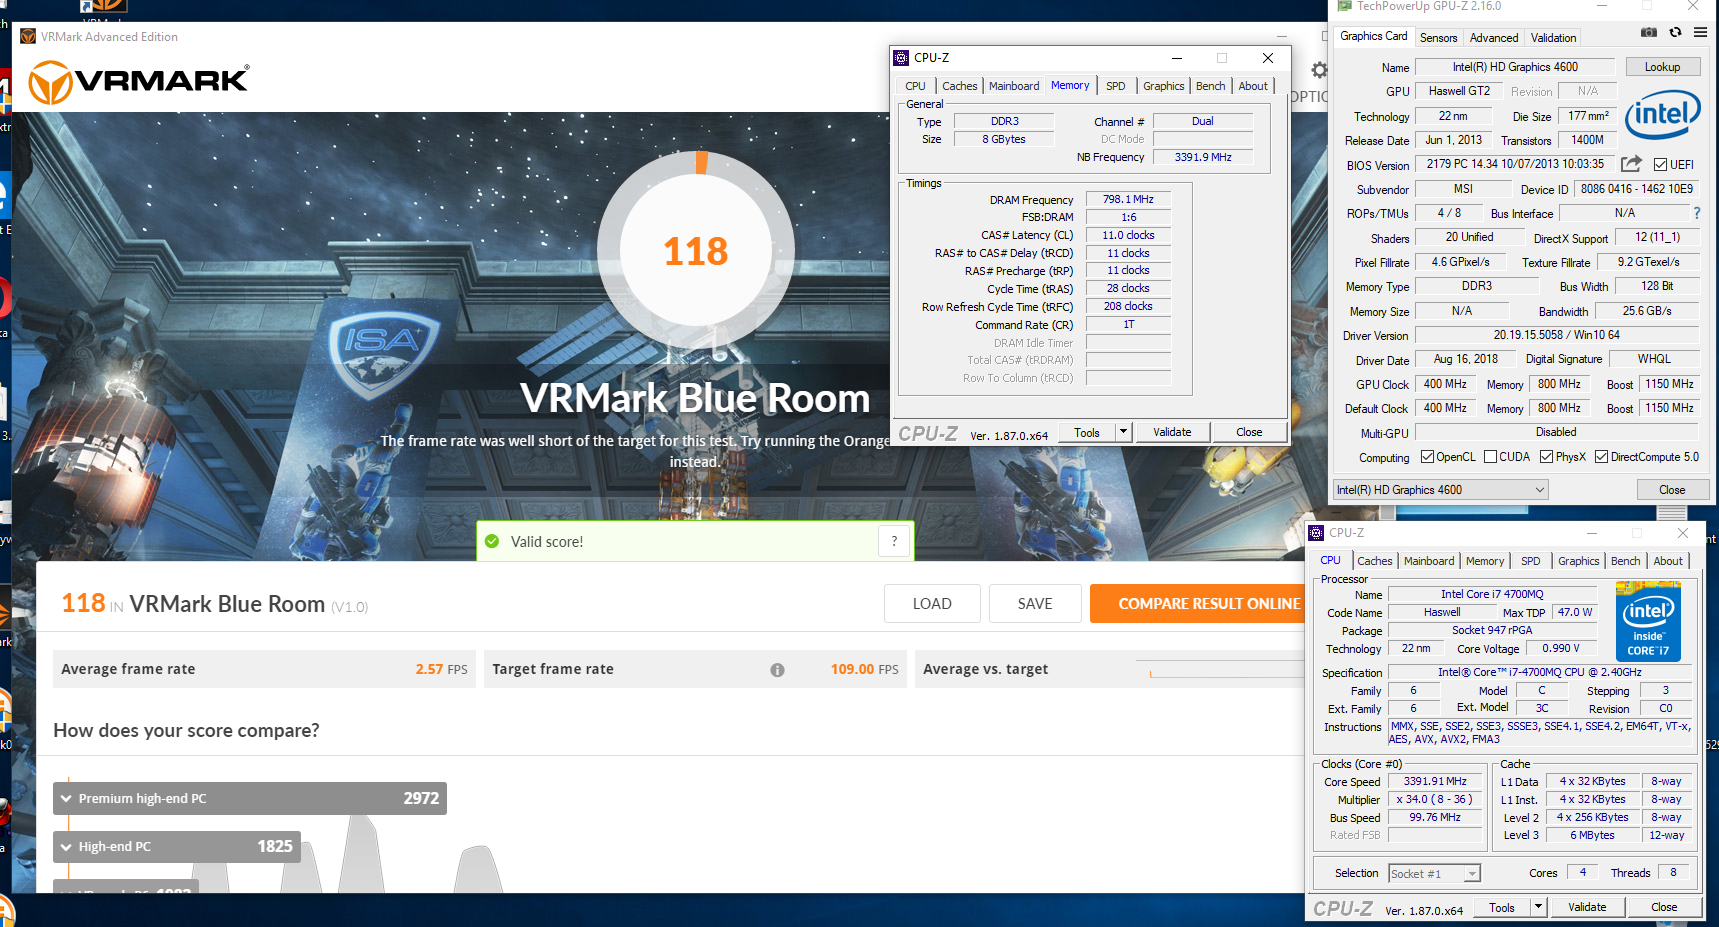Click the Driver Version 20.19.15.5058 field
Image resolution: width=1719 pixels, height=927 pixels.
click(1556, 335)
